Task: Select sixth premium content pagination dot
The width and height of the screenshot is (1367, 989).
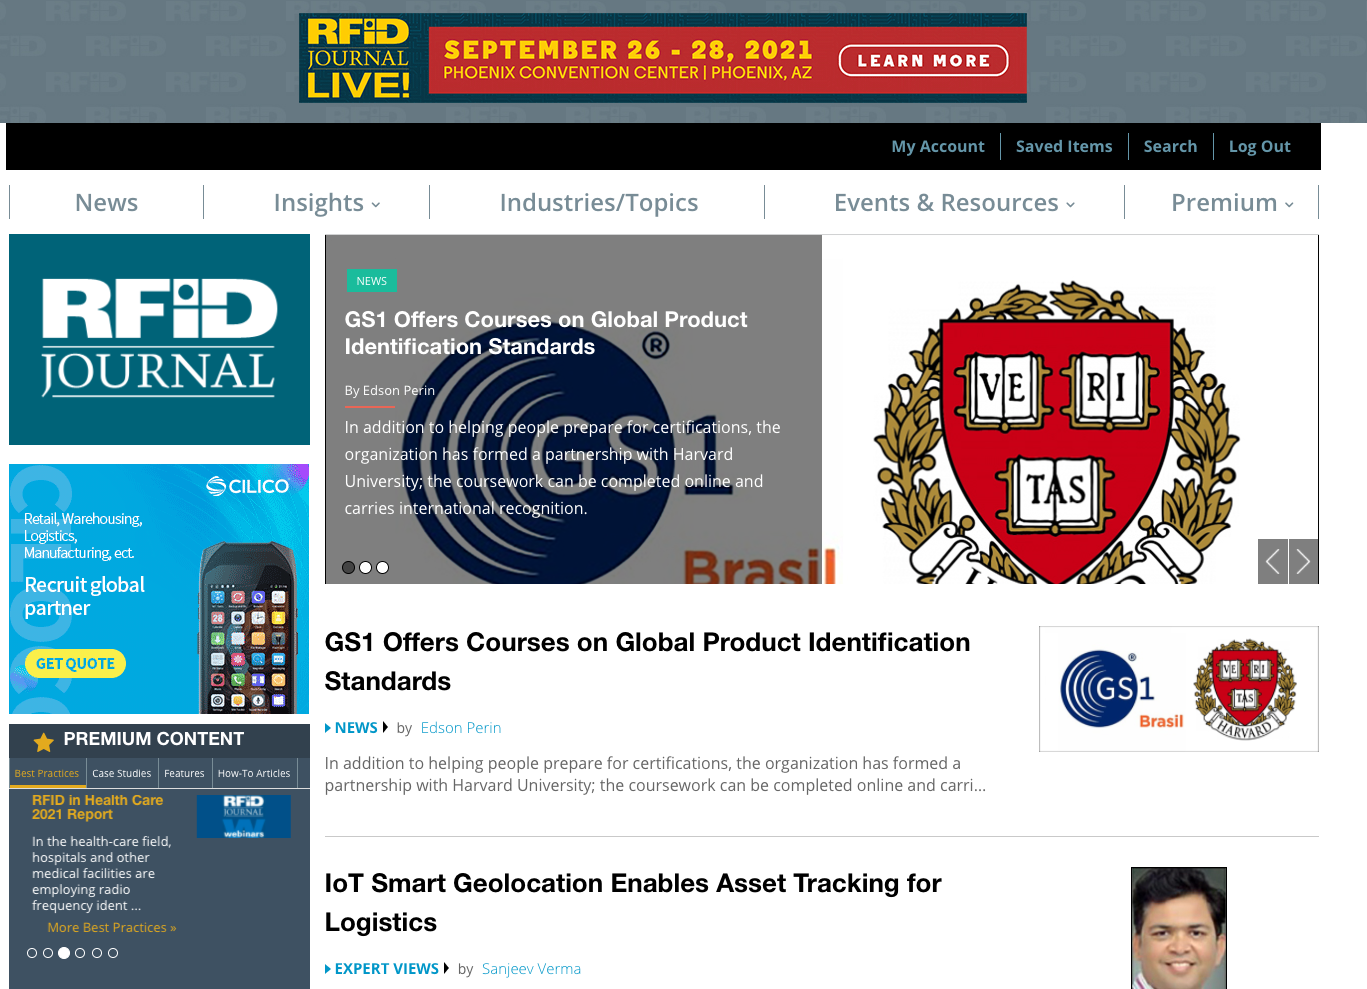Action: coord(113,953)
